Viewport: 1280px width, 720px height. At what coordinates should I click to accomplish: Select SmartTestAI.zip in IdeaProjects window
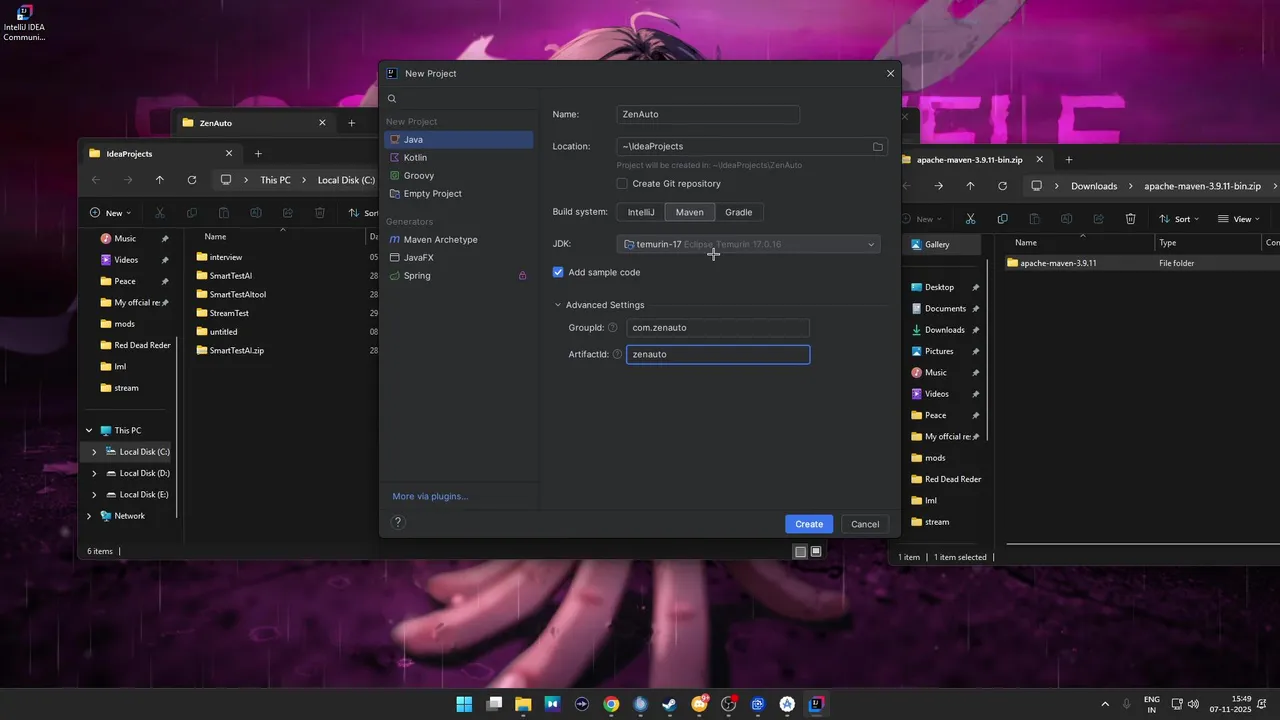pos(237,351)
